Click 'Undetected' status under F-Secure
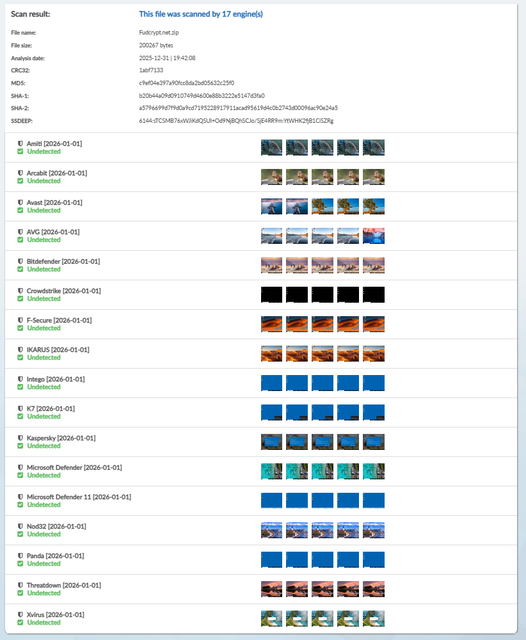This screenshot has width=526, height=640. [x=44, y=328]
